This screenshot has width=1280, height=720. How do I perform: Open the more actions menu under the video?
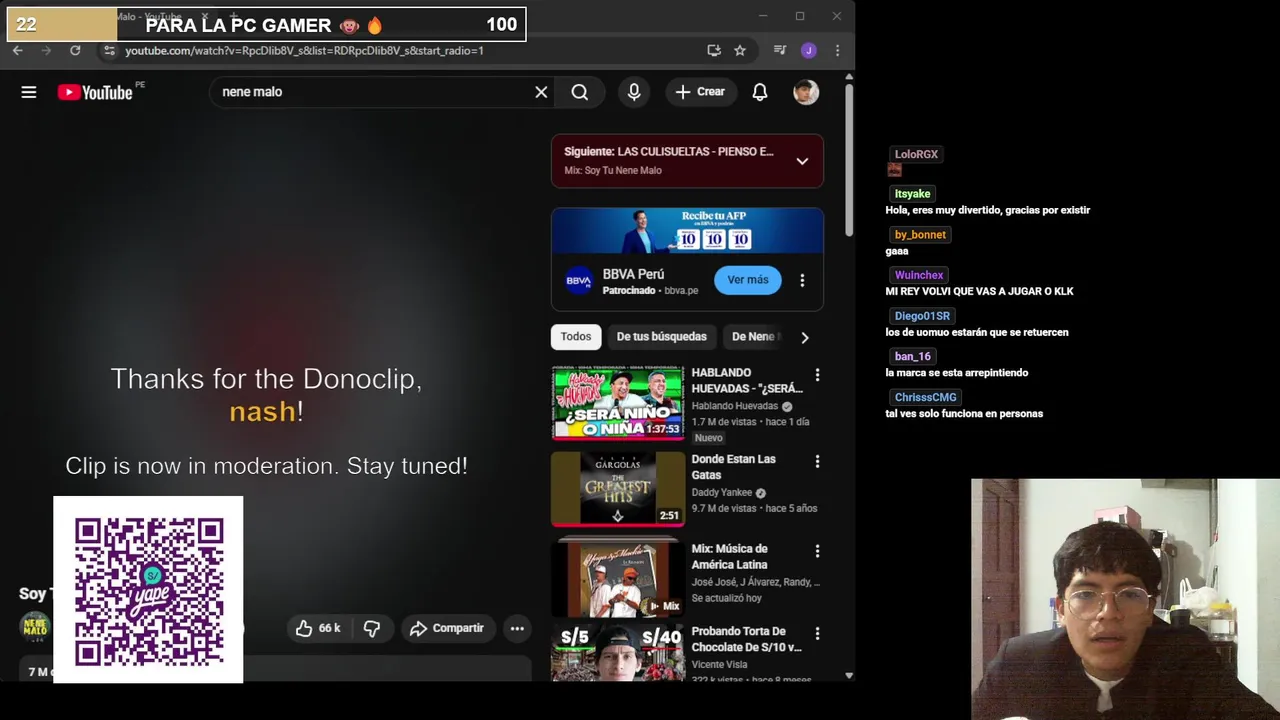[x=517, y=628]
